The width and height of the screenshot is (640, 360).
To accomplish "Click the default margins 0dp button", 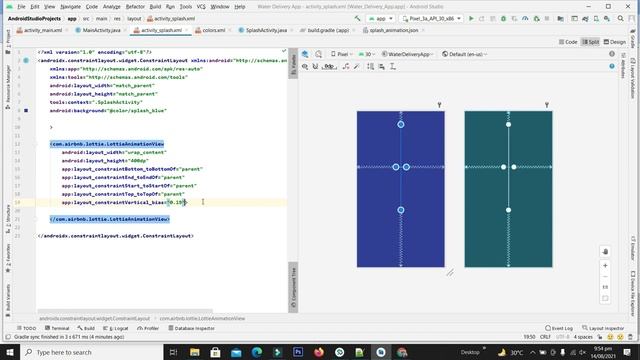I will [329, 66].
